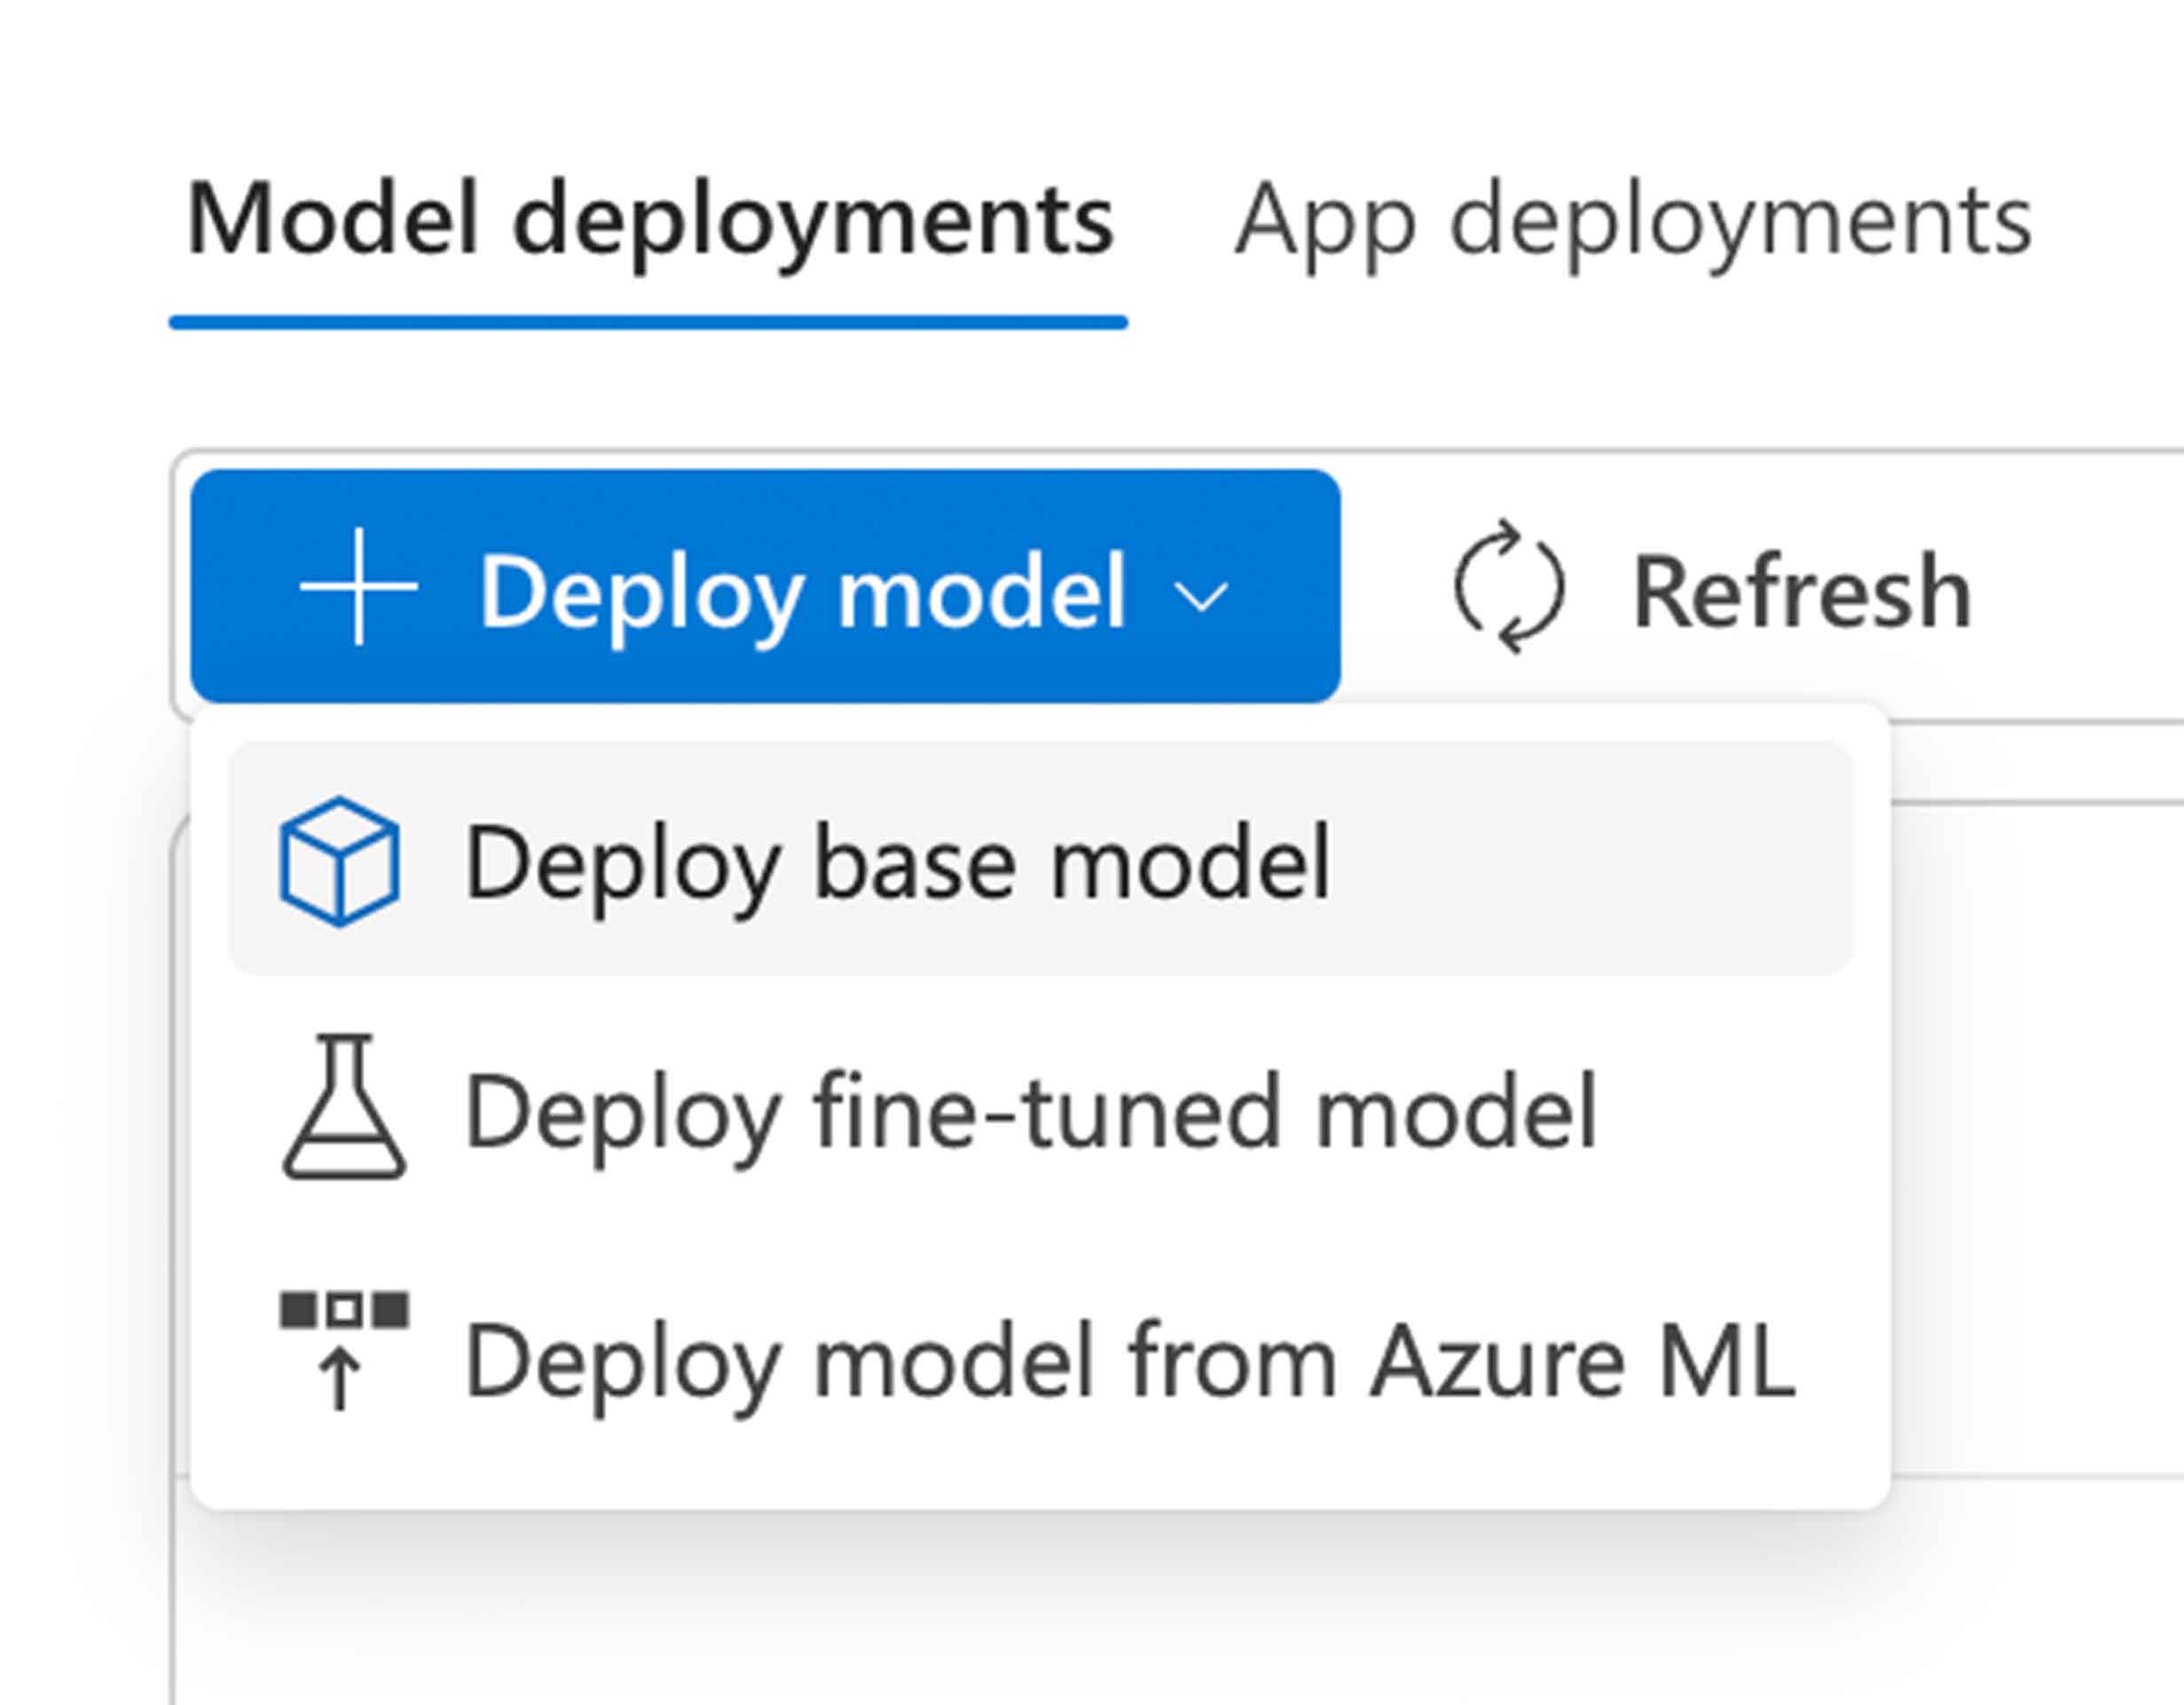The image size is (2184, 1705).
Task: Click the Azure ML upload blocks icon
Action: [x=344, y=1351]
